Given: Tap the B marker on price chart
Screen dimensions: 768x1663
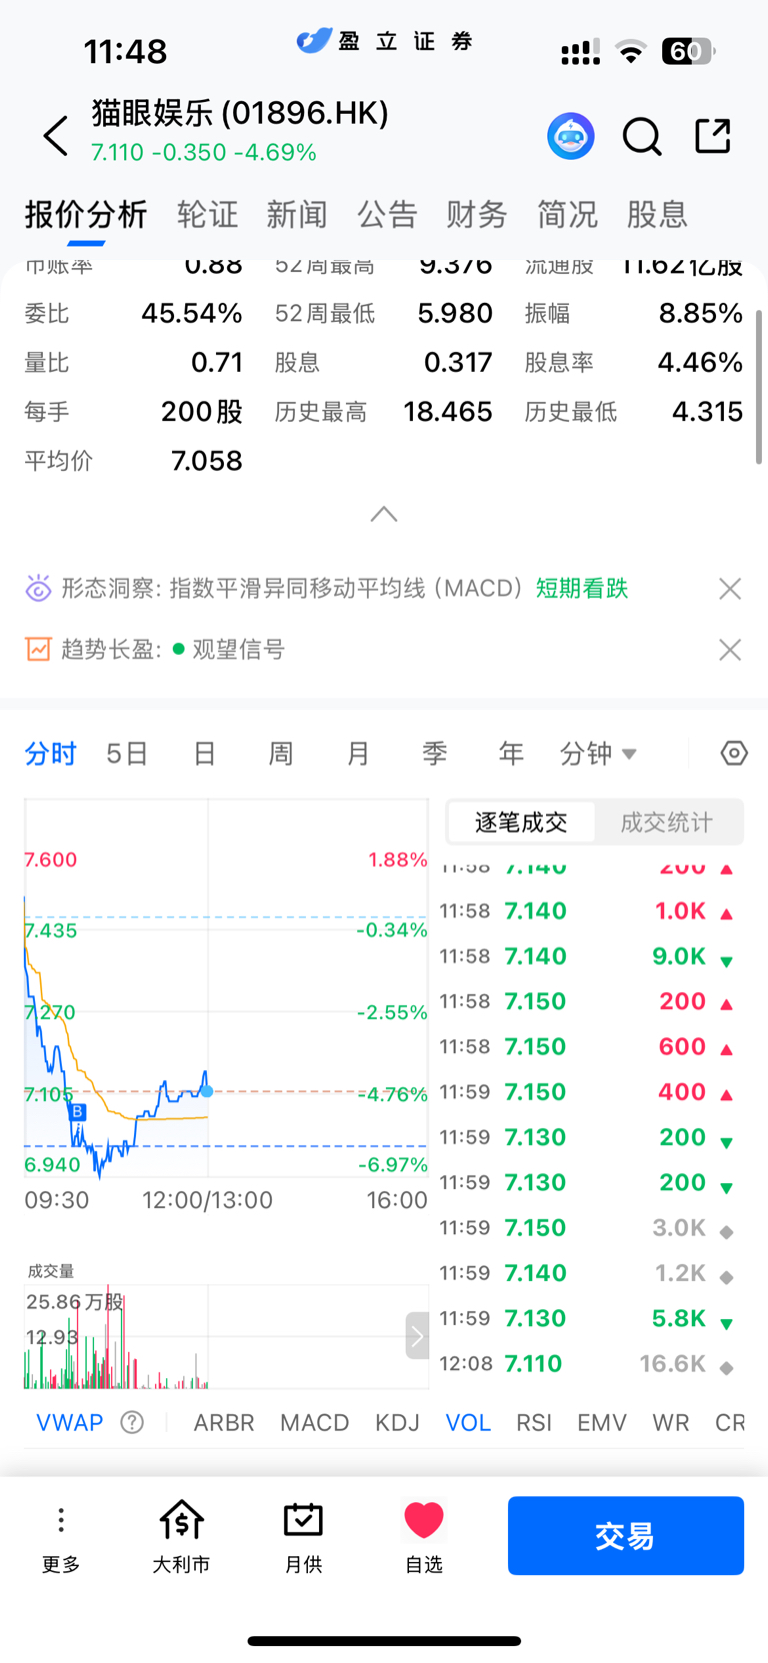Looking at the screenshot, I should tap(78, 1111).
